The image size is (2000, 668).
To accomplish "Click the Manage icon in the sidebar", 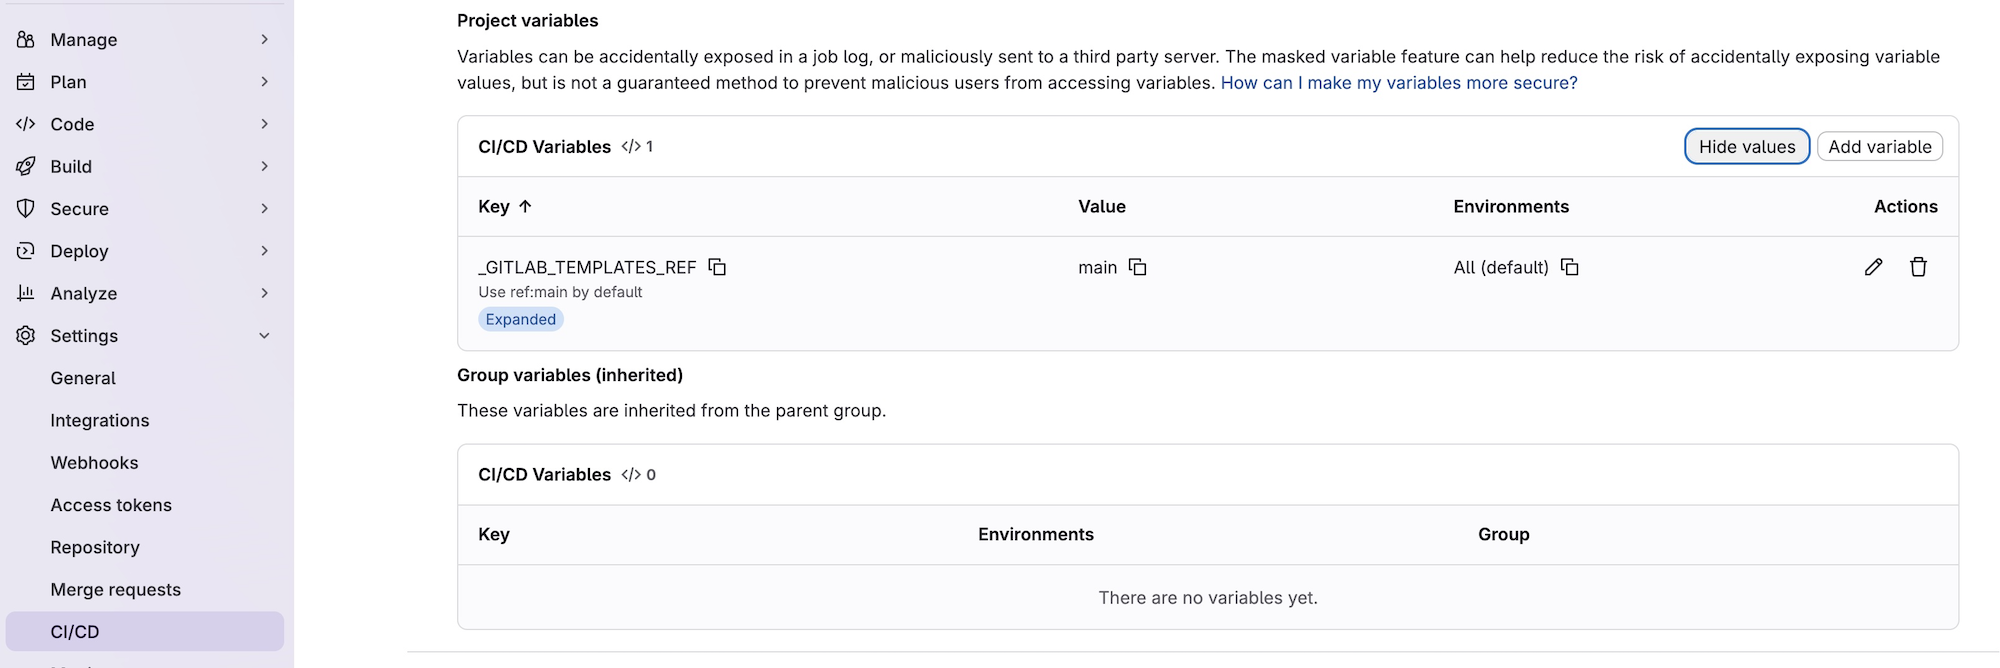I will 26,39.
